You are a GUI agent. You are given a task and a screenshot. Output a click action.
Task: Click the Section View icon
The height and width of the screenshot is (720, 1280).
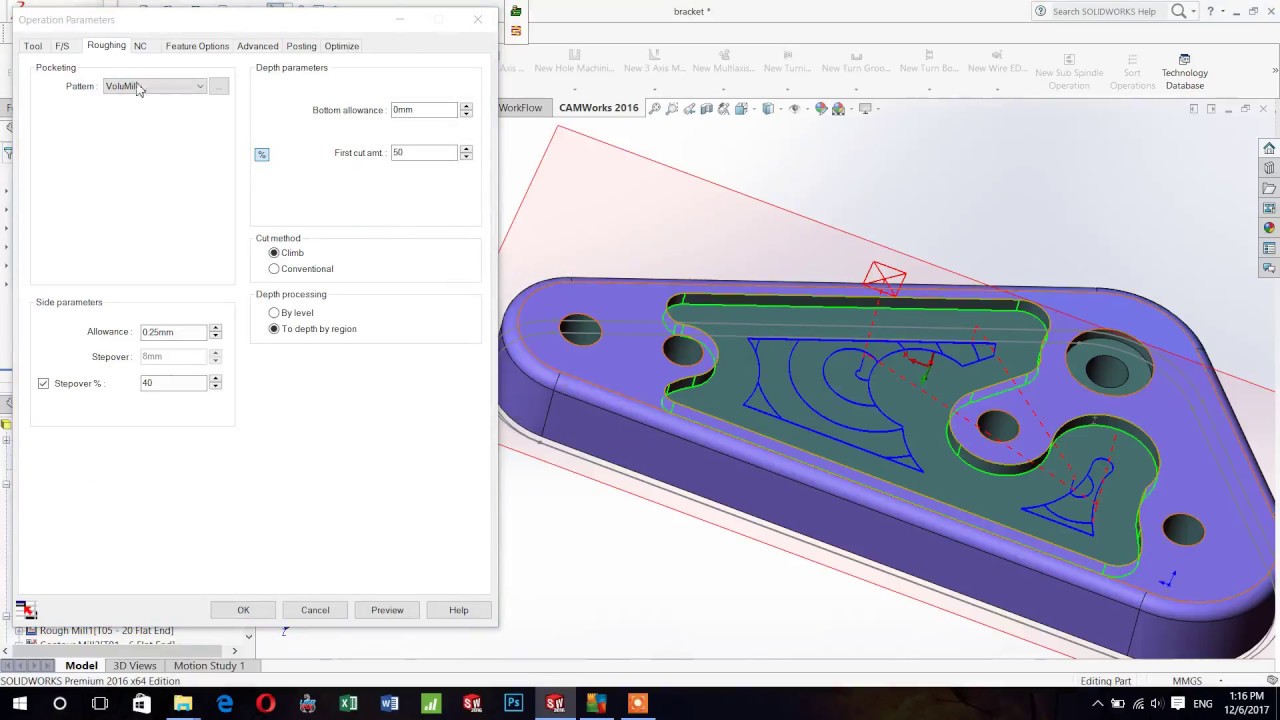tap(706, 108)
